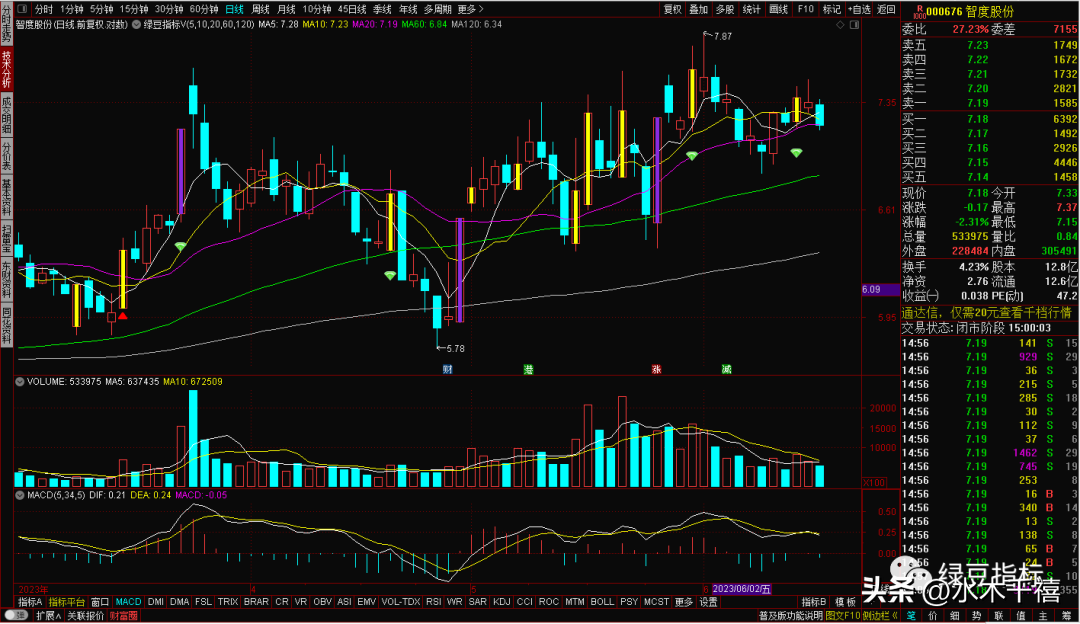Click the 复权 button in the top toolbar

tap(672, 9)
